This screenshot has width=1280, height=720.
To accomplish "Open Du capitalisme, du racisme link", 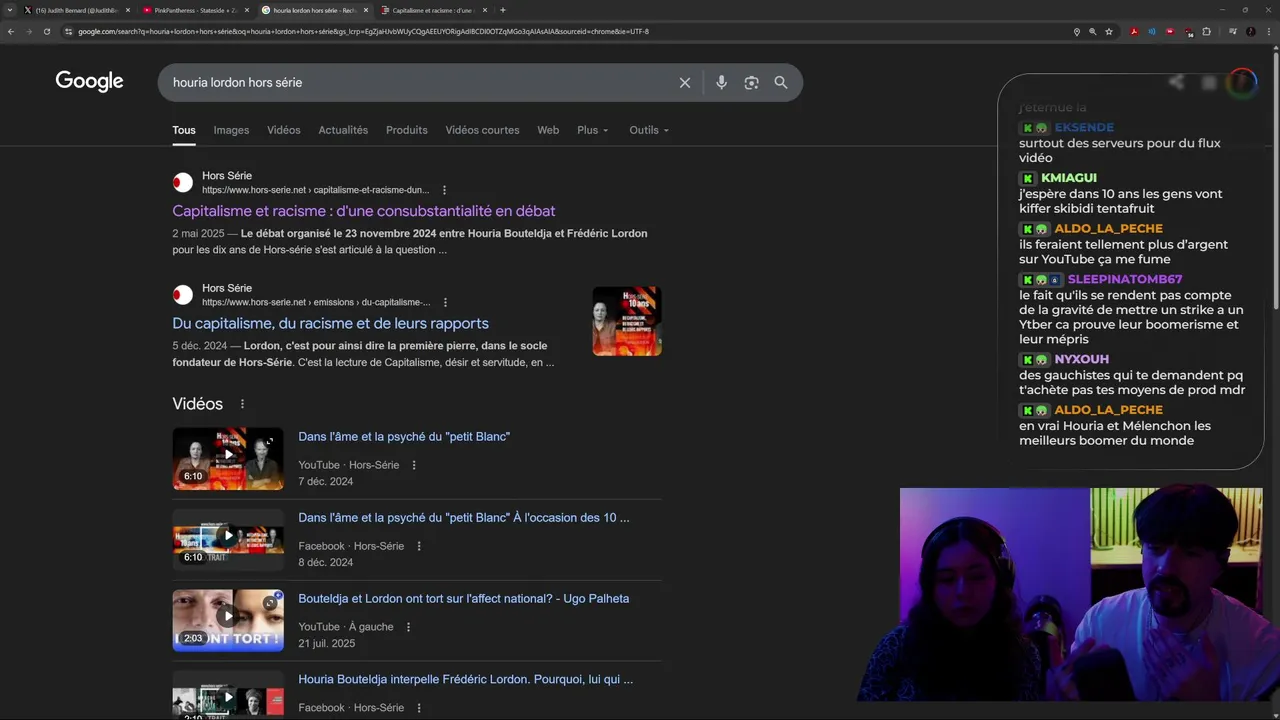I will 330,323.
